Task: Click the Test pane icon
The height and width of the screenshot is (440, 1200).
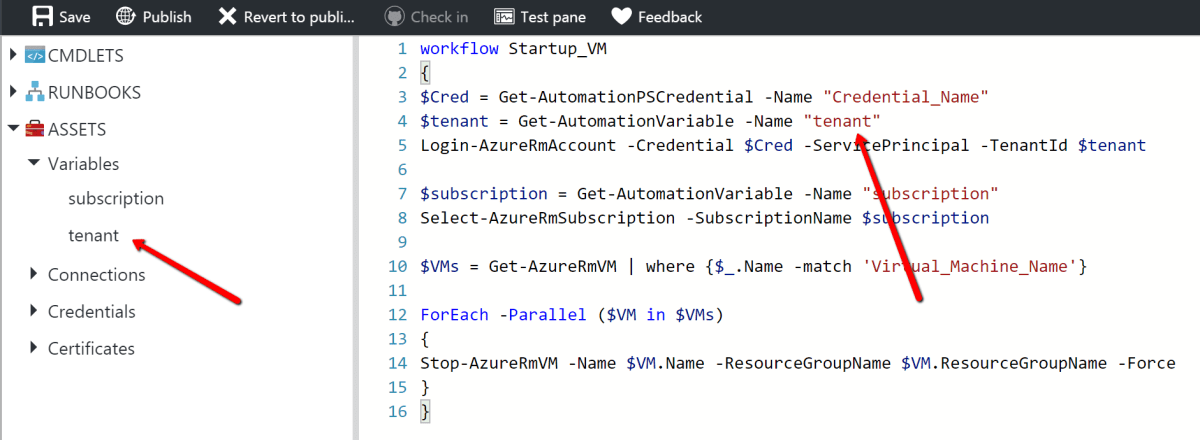Action: coord(504,16)
